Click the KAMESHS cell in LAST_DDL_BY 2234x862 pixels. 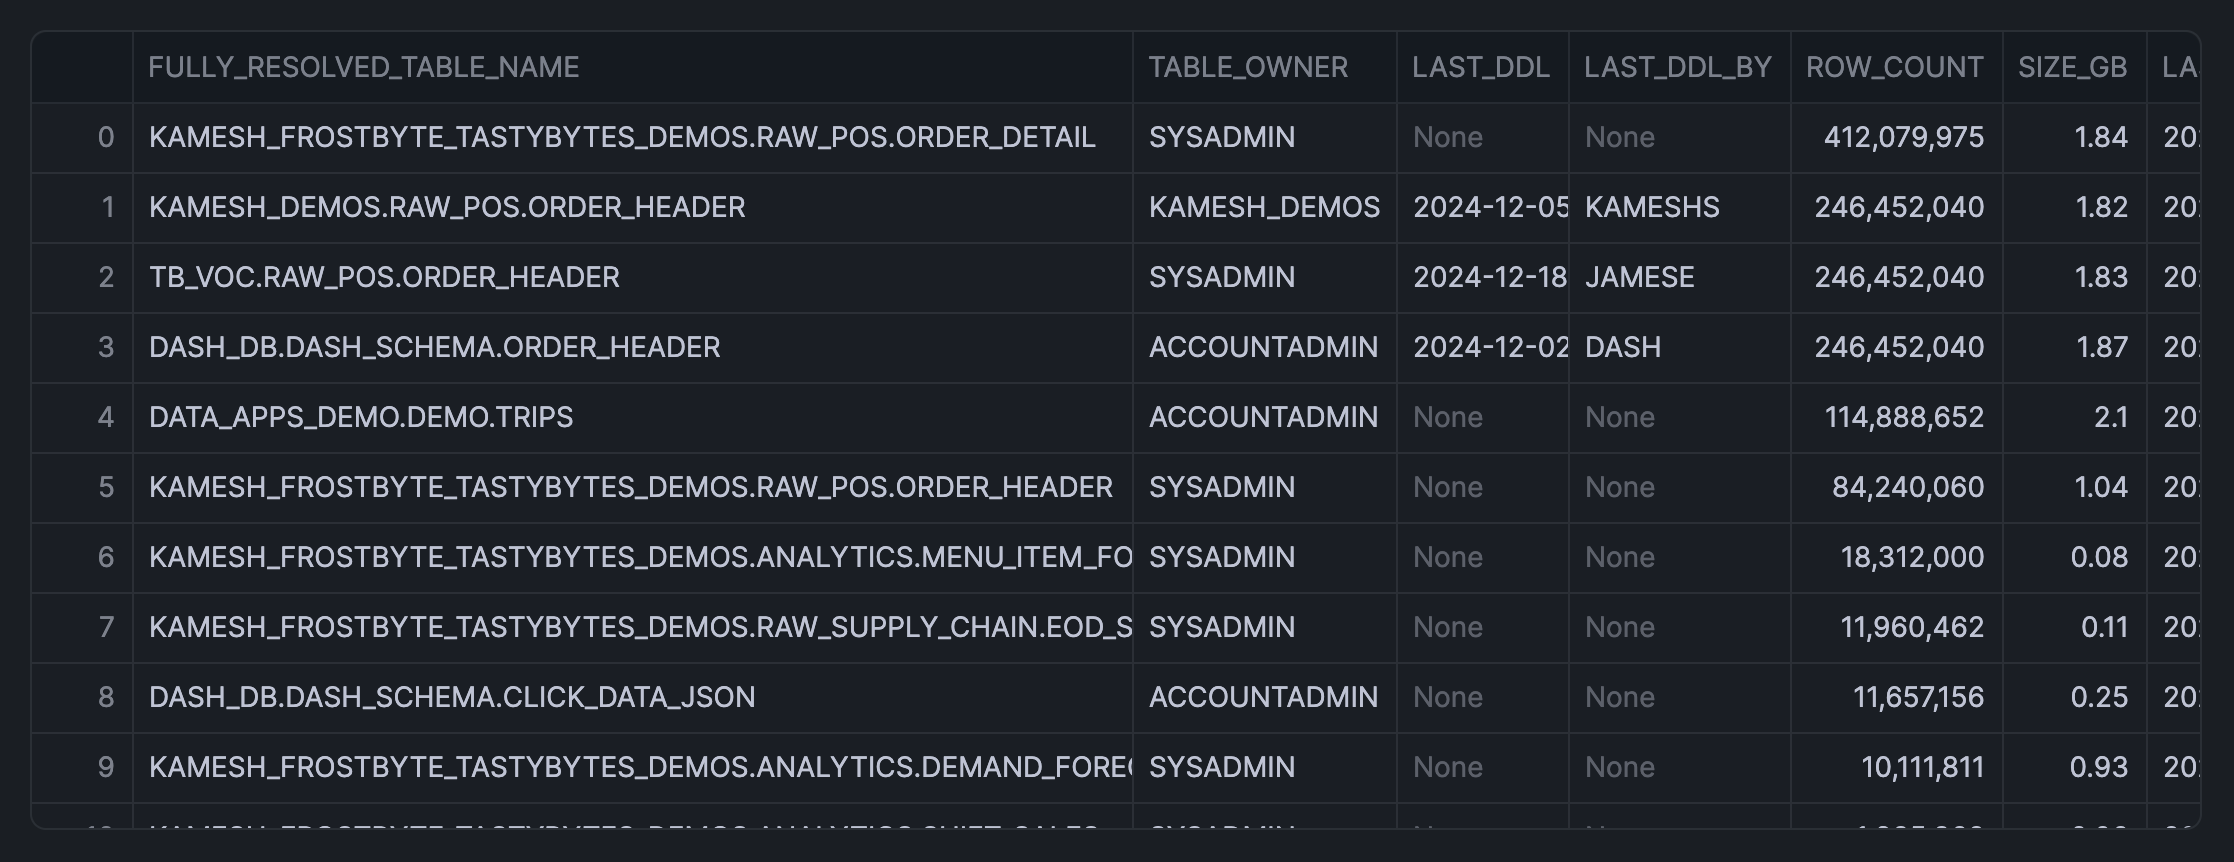pos(1652,207)
